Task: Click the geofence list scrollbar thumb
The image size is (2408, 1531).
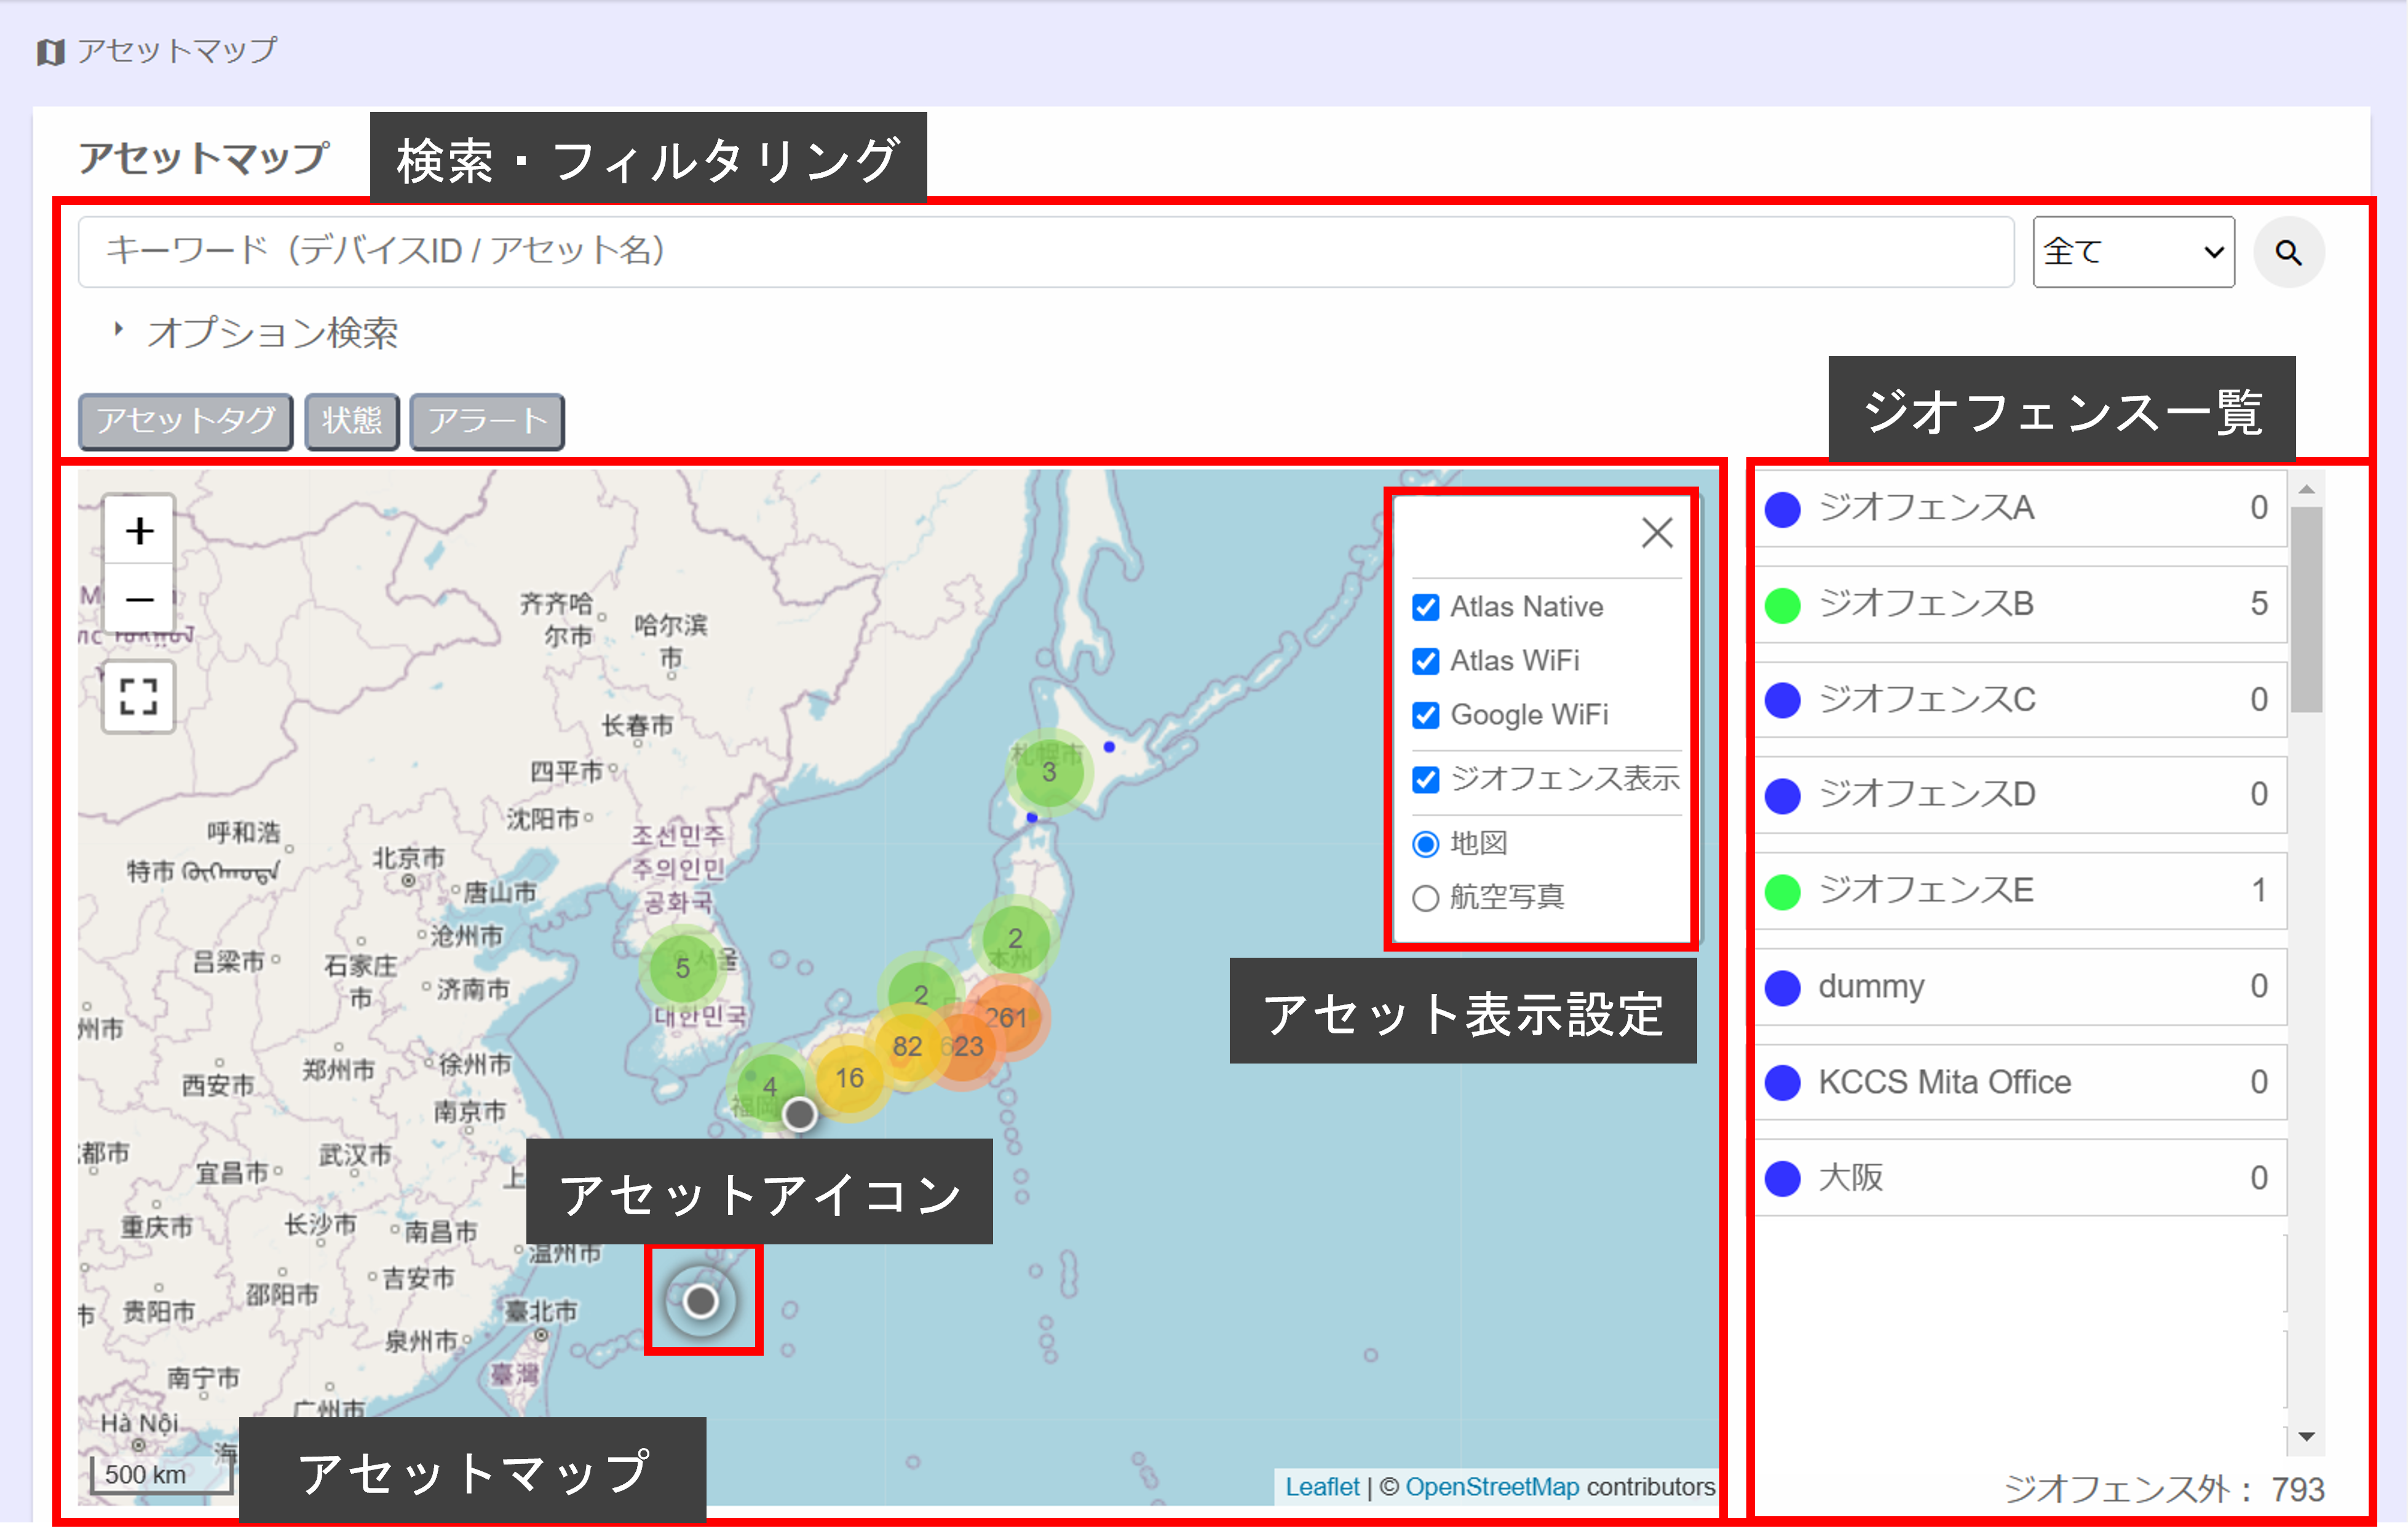Action: pyautogui.click(x=2306, y=609)
